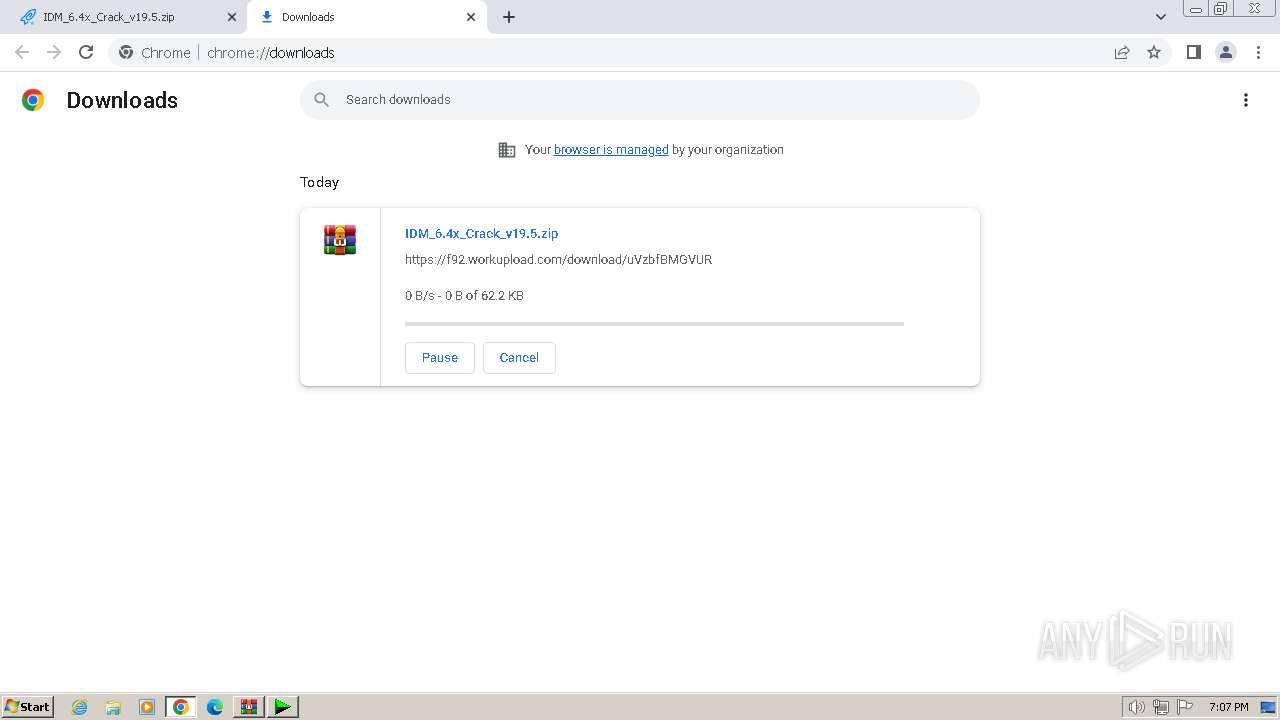Open WinRAR from the taskbar

(x=249, y=707)
